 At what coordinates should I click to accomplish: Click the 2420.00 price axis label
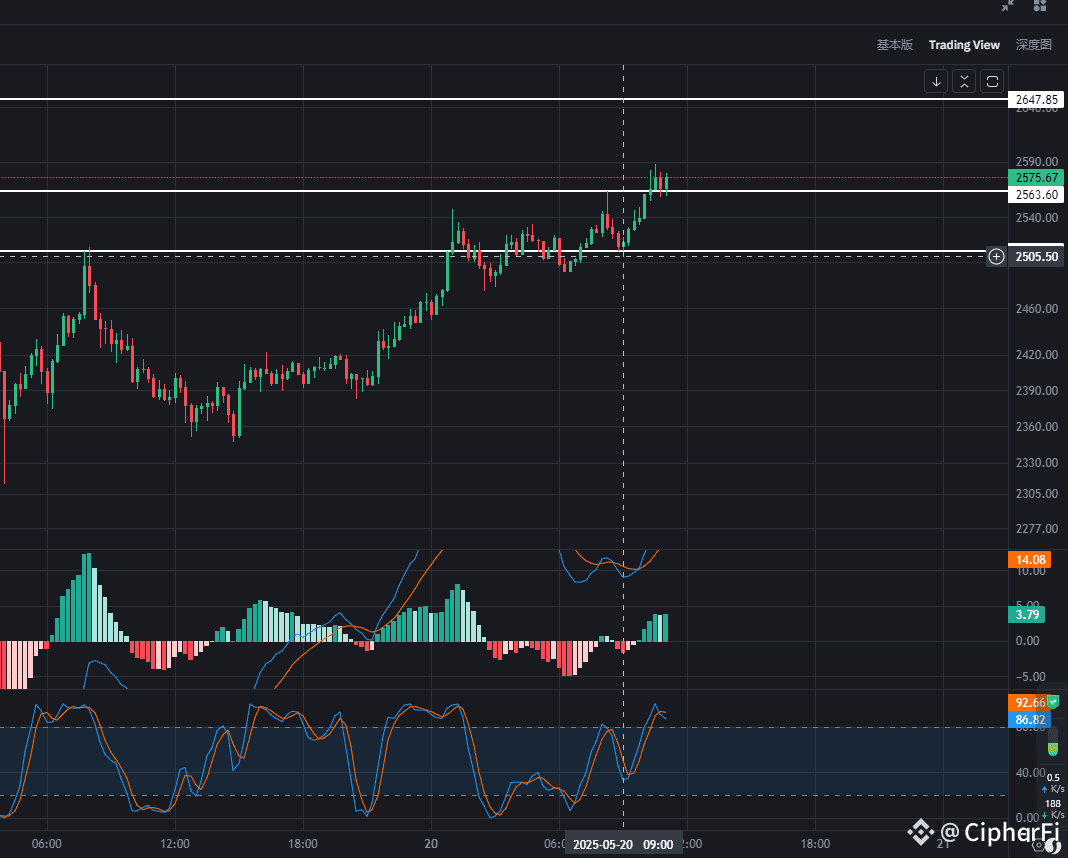[x=1037, y=355]
